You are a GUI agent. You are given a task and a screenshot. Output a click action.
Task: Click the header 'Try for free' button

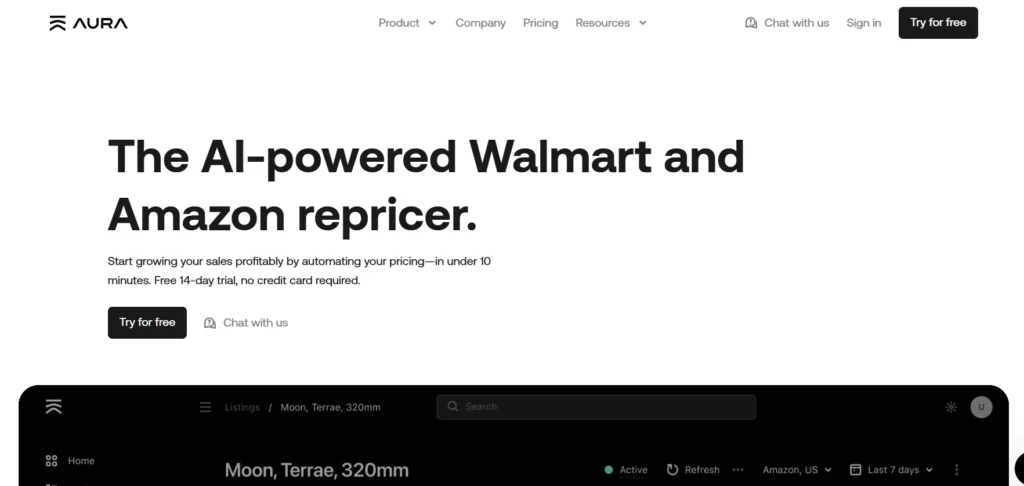938,23
